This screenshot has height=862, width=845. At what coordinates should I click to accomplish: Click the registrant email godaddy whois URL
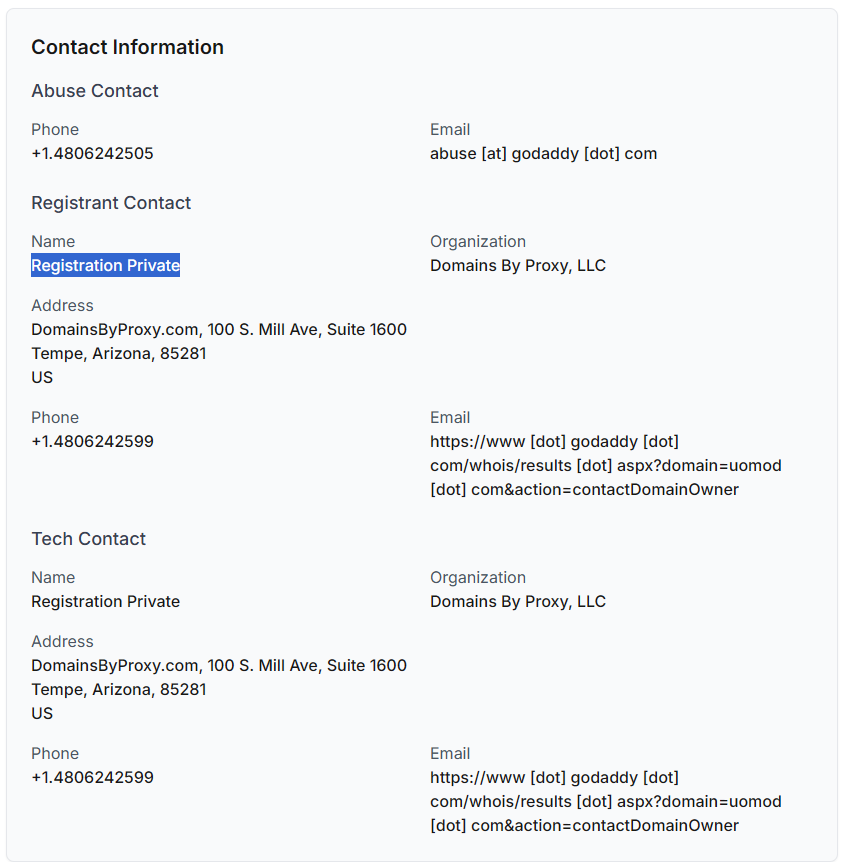(606, 466)
